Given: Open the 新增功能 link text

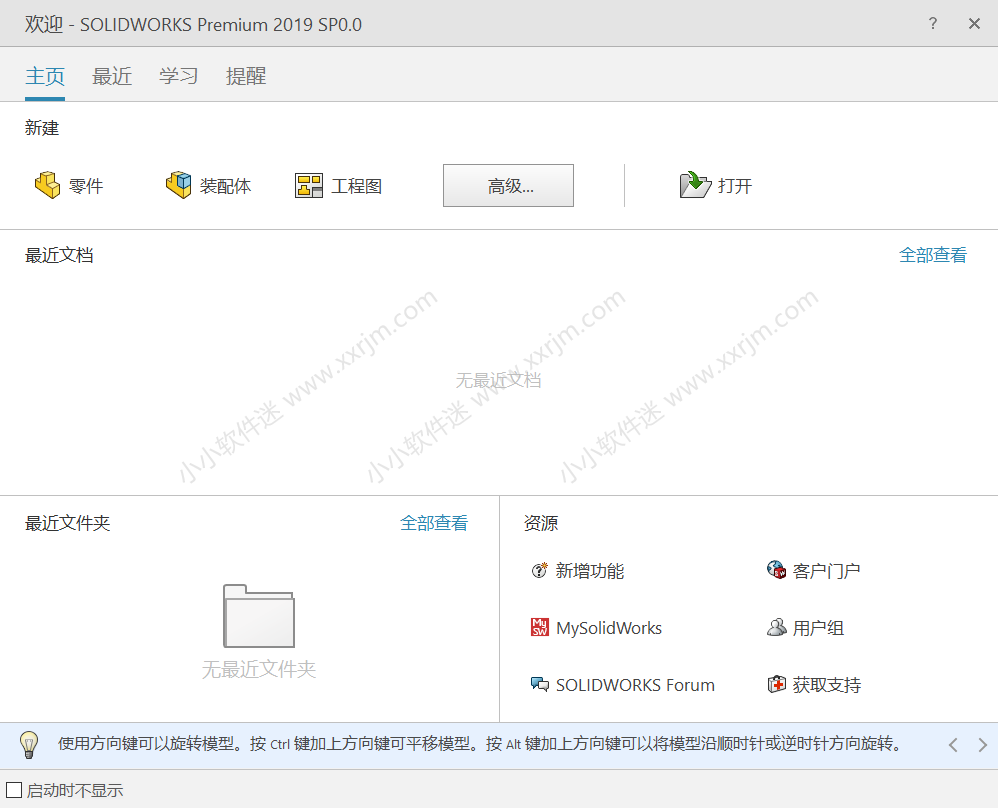Looking at the screenshot, I should [x=590, y=571].
